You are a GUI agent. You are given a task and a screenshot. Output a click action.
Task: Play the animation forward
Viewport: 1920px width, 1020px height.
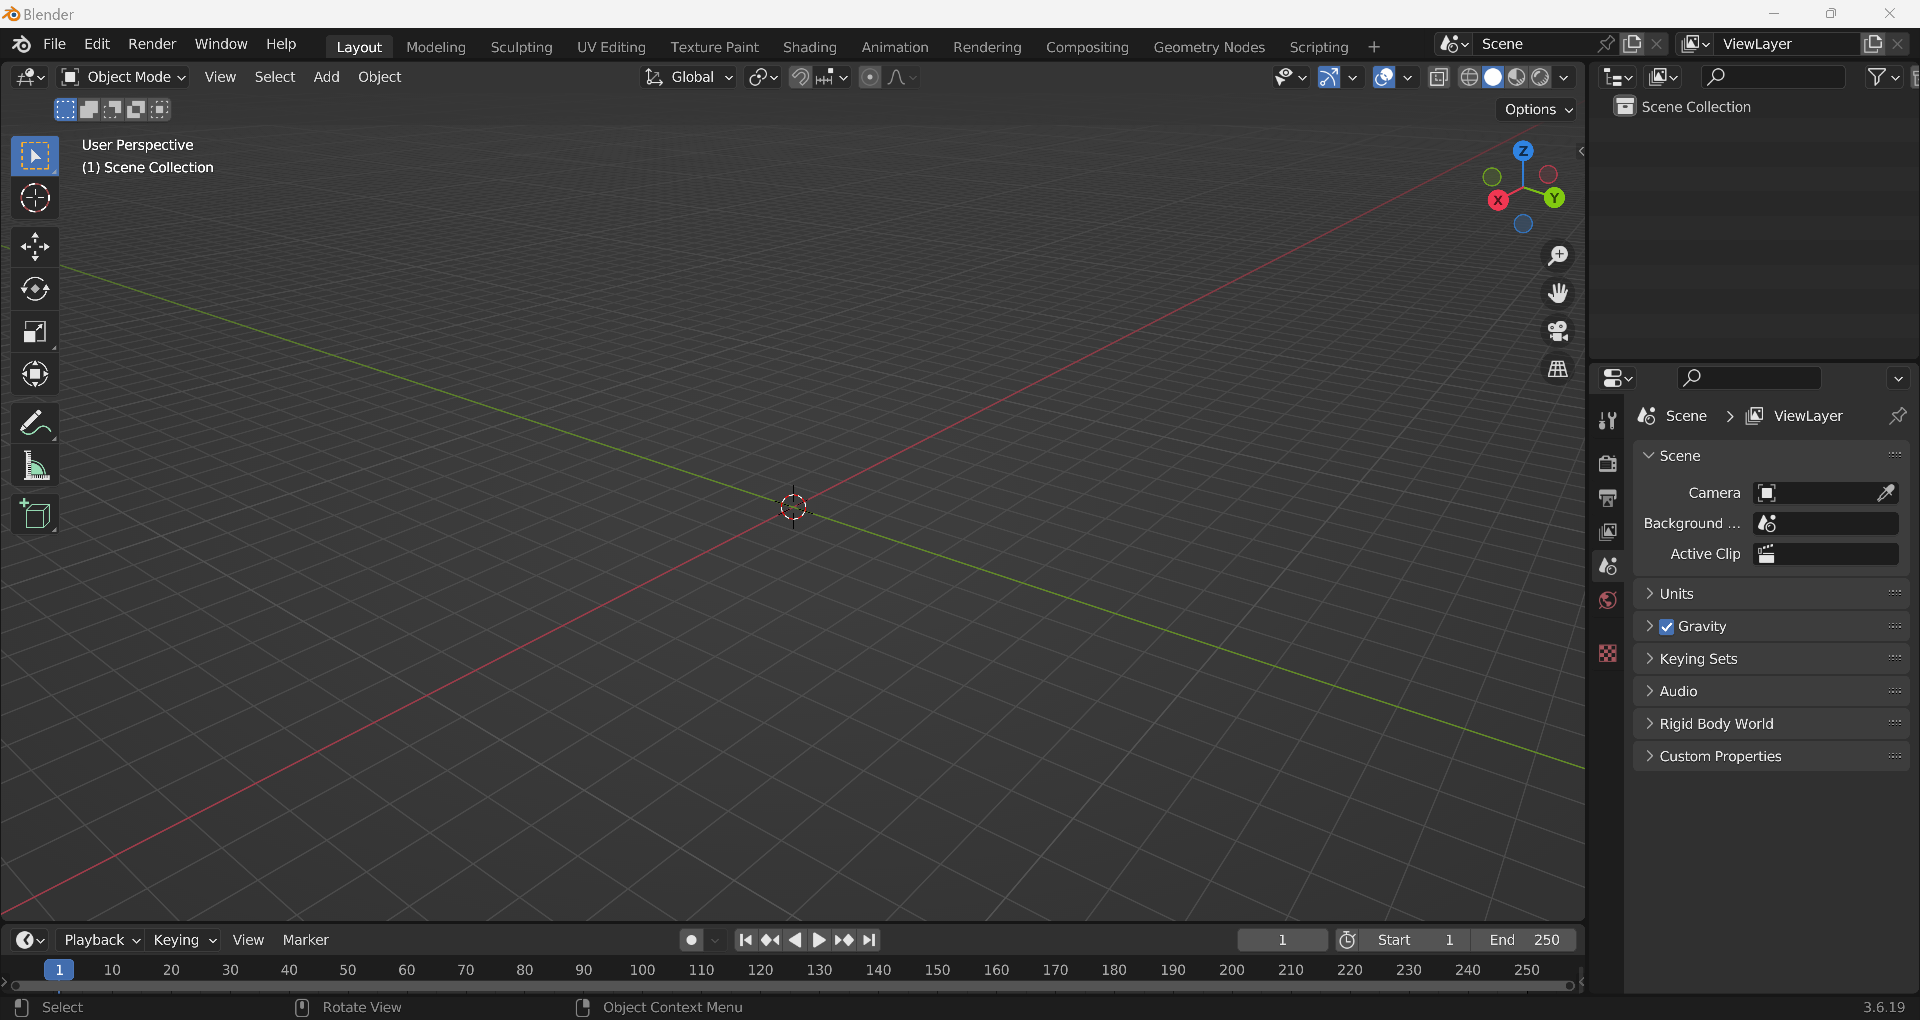[819, 940]
